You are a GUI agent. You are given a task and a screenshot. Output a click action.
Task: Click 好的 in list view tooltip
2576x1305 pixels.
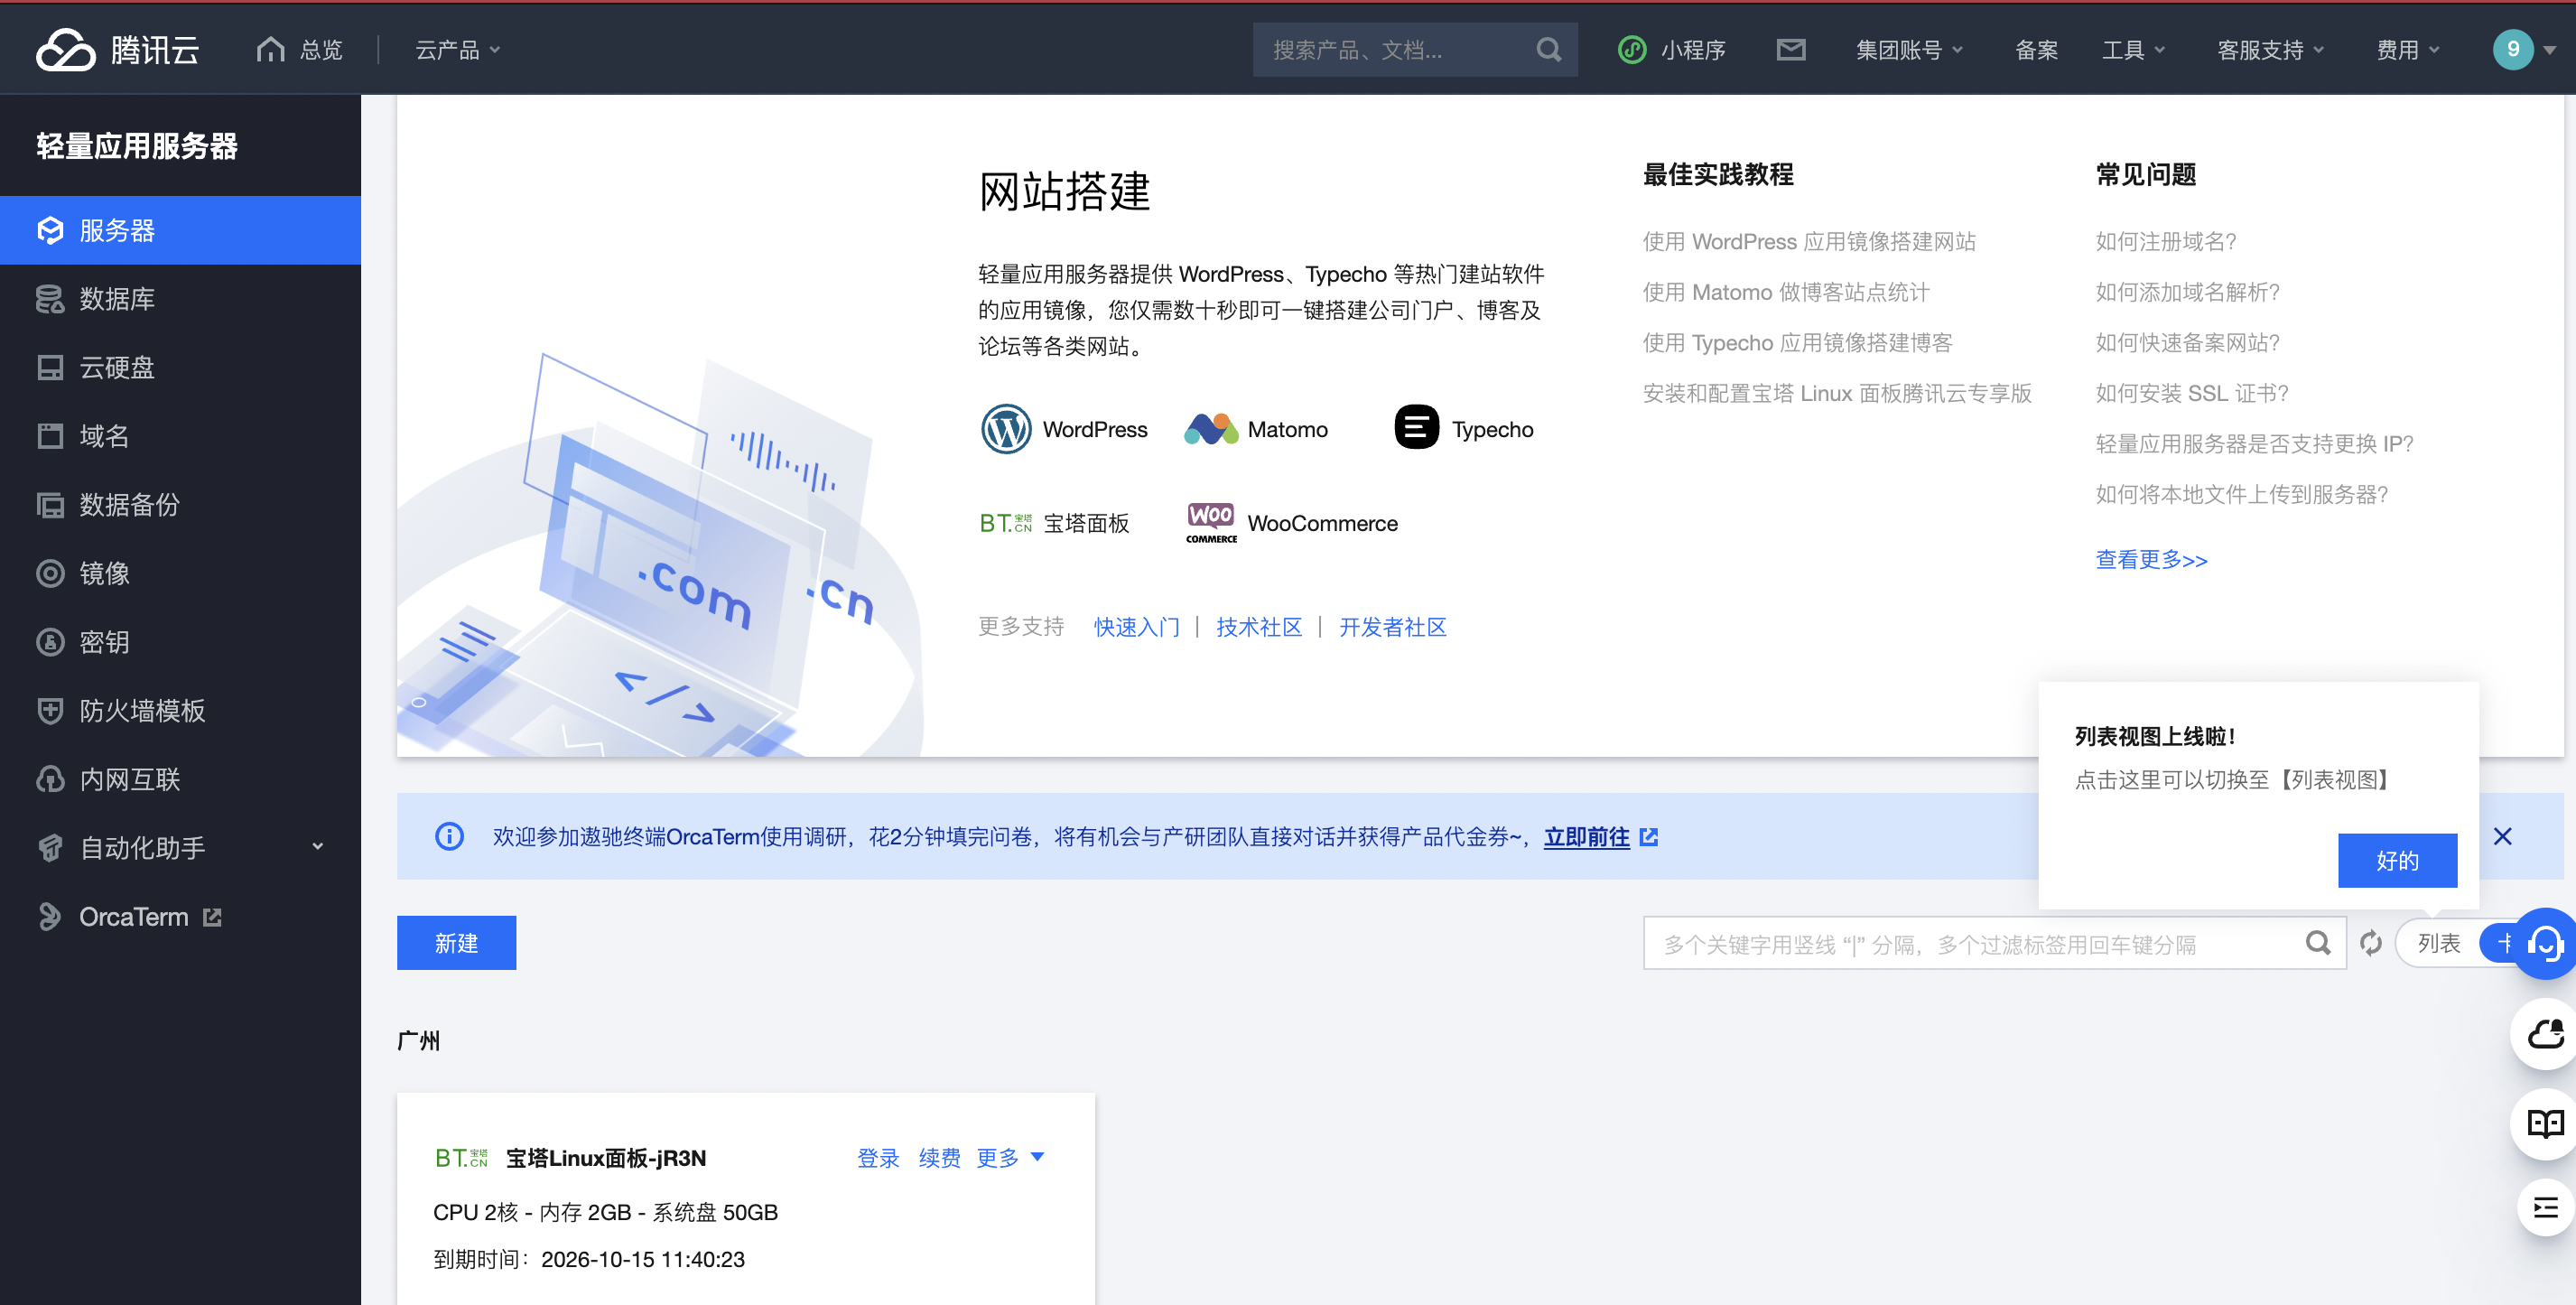click(x=2397, y=860)
